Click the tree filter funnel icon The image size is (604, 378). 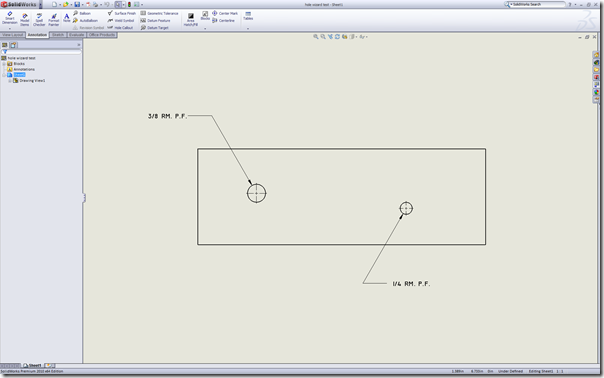coord(5,52)
